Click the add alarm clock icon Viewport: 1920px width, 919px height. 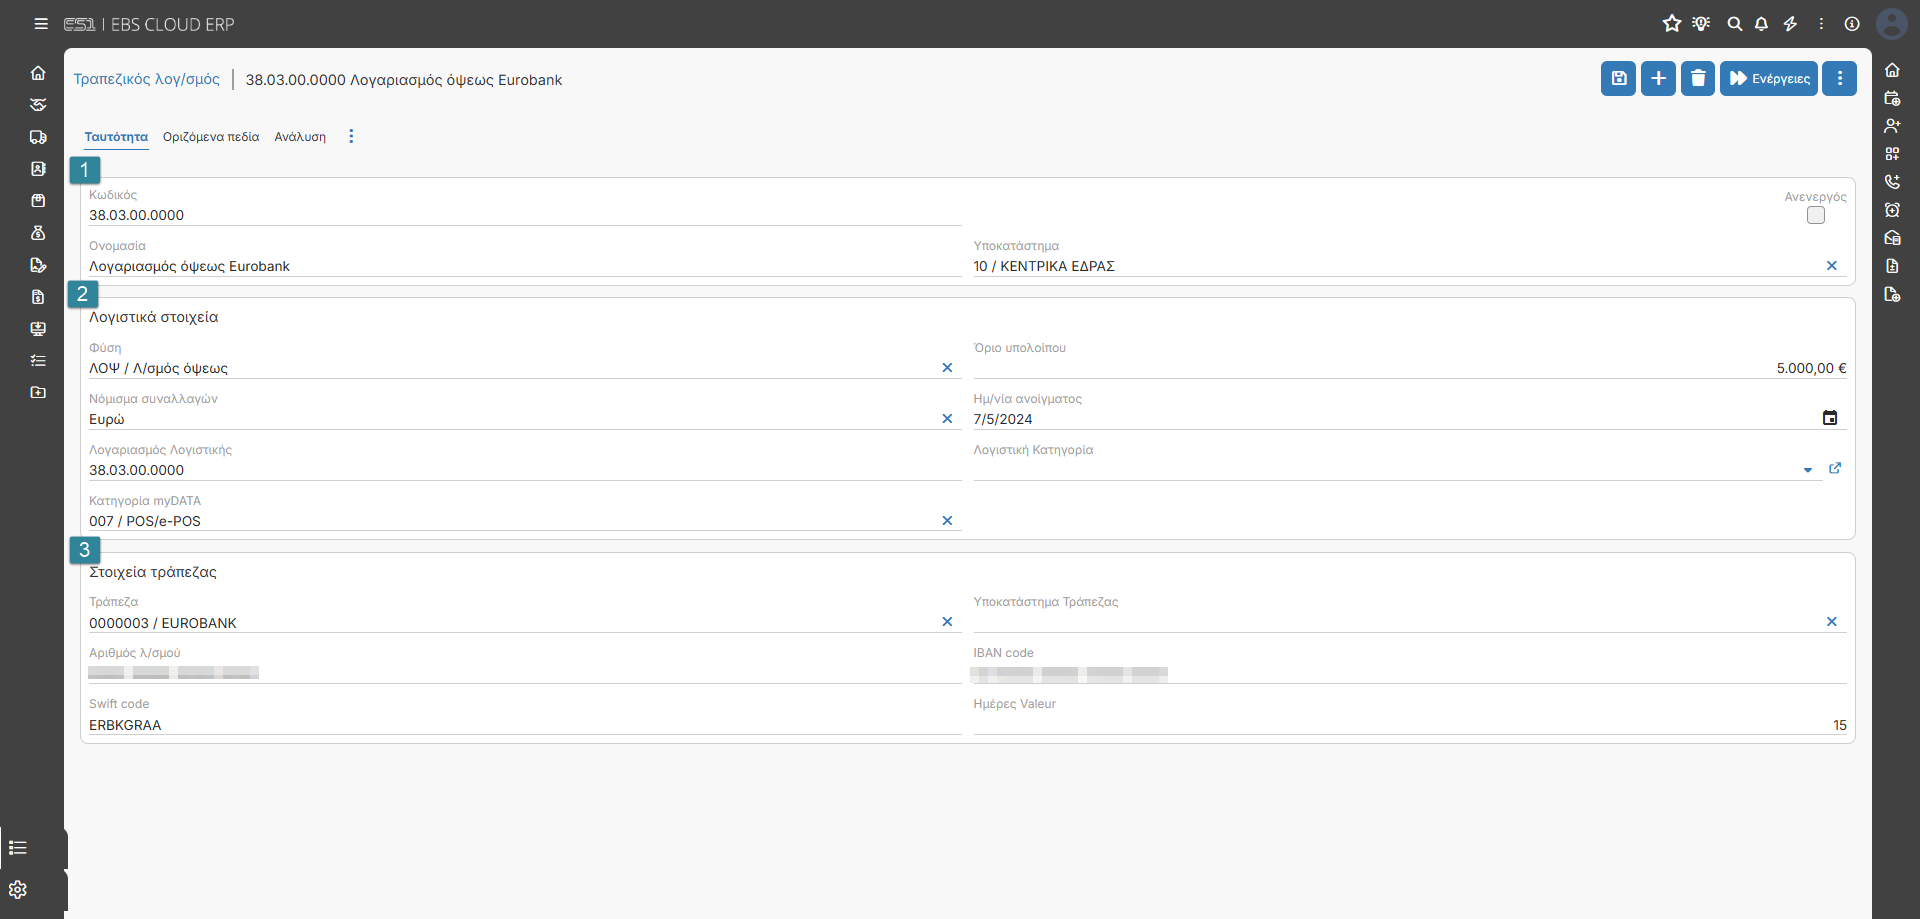tap(1892, 210)
